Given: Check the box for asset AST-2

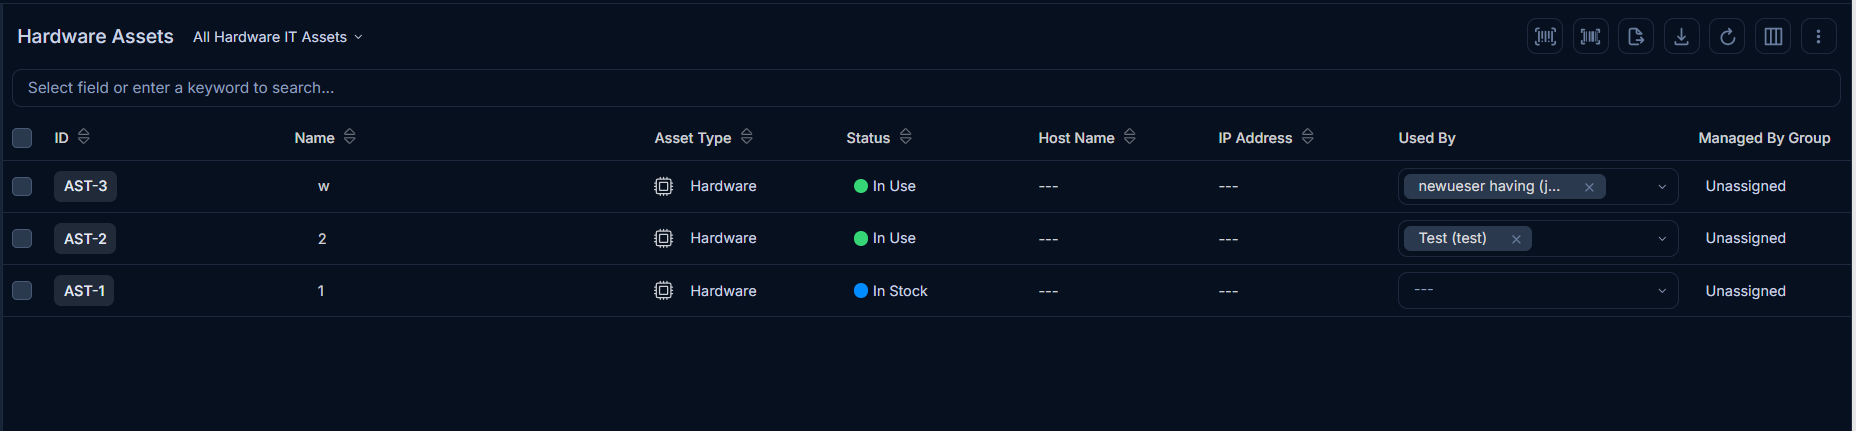Looking at the screenshot, I should [22, 238].
